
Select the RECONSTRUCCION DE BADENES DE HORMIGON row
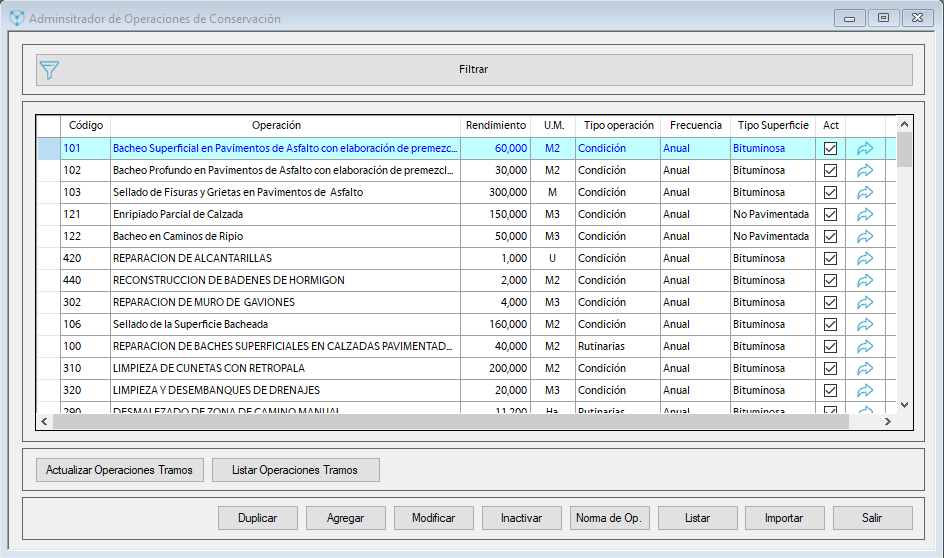(x=285, y=280)
